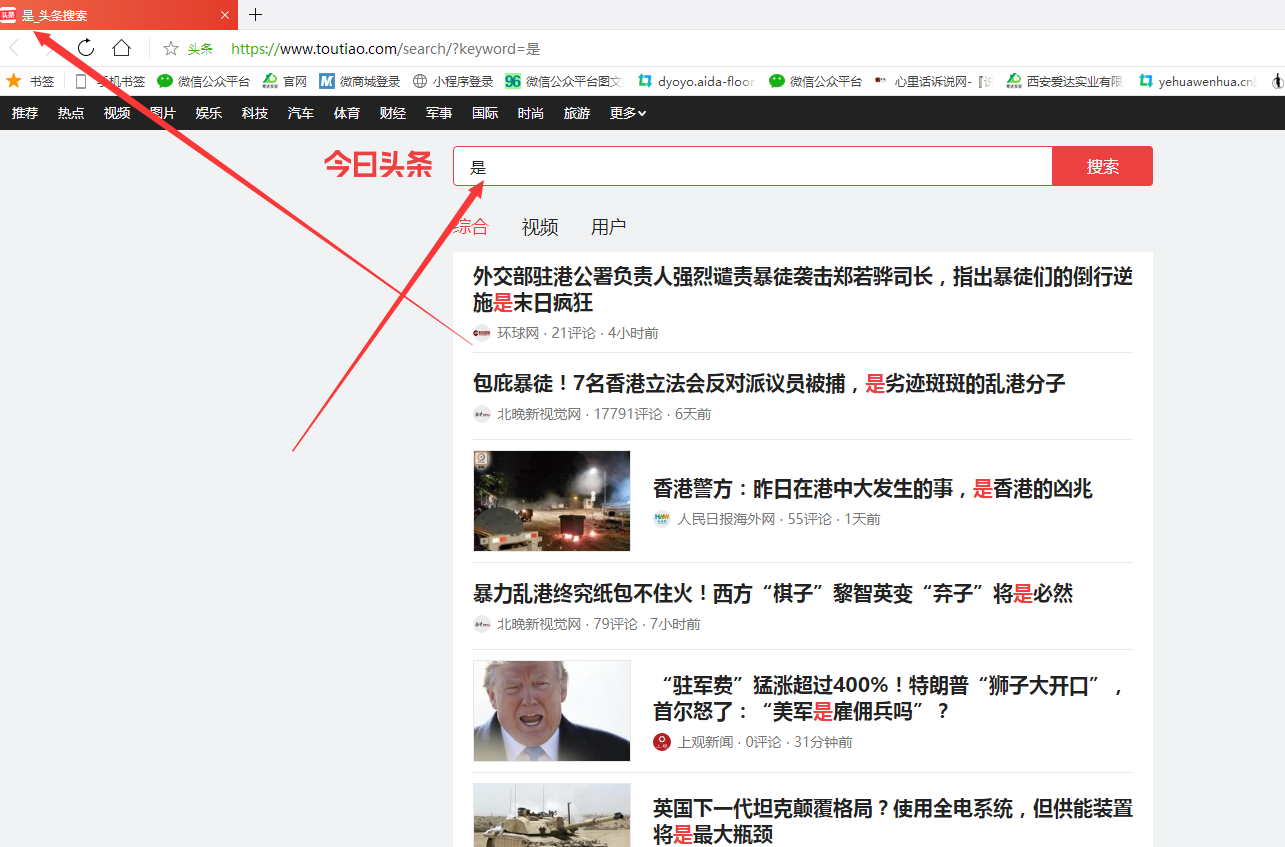Screen dimensions: 1285x847
Task: Reload the page with the refresh icon
Action: [x=86, y=48]
